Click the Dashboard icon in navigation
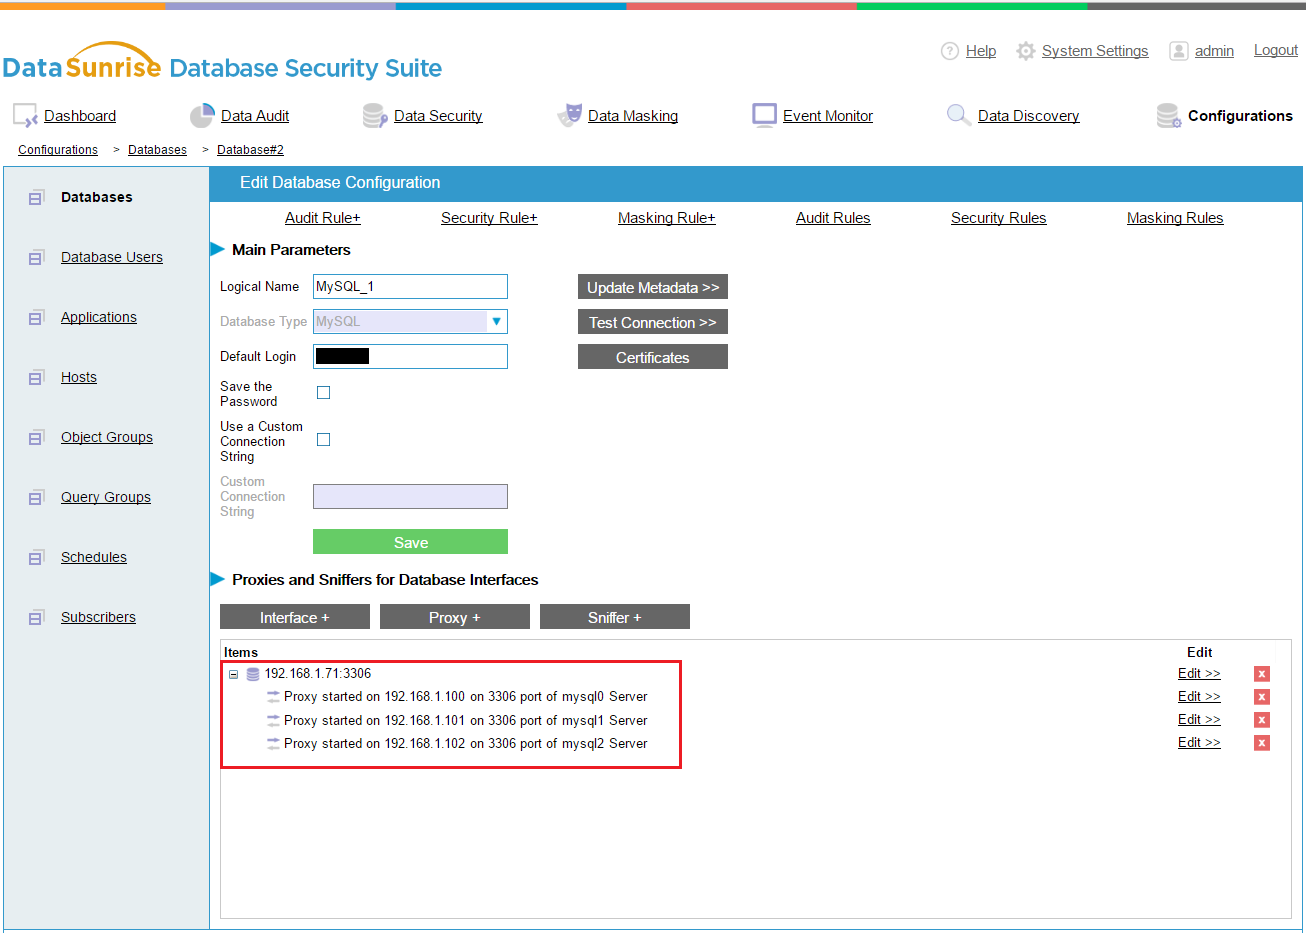This screenshot has height=933, width=1306. pyautogui.click(x=25, y=116)
